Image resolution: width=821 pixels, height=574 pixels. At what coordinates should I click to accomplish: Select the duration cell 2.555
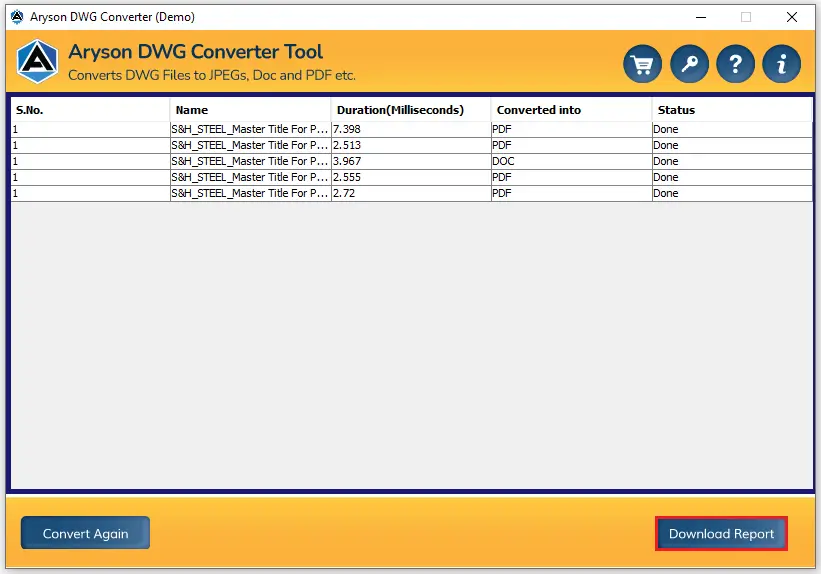pos(411,178)
